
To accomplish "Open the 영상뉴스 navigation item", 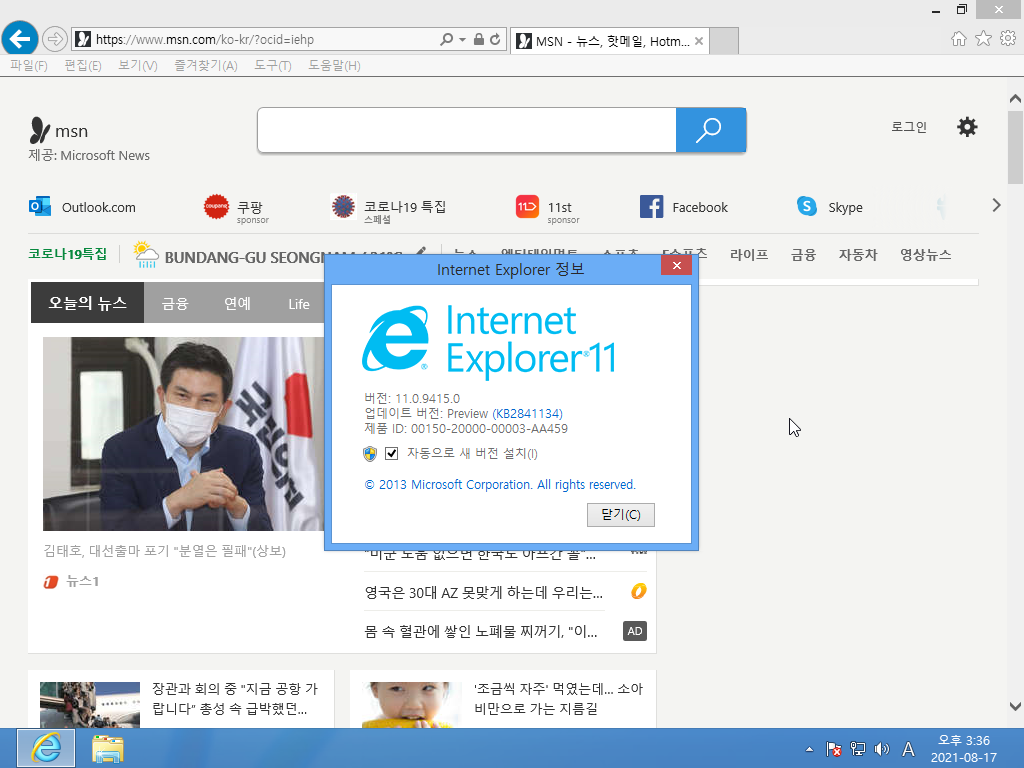I will 925,255.
